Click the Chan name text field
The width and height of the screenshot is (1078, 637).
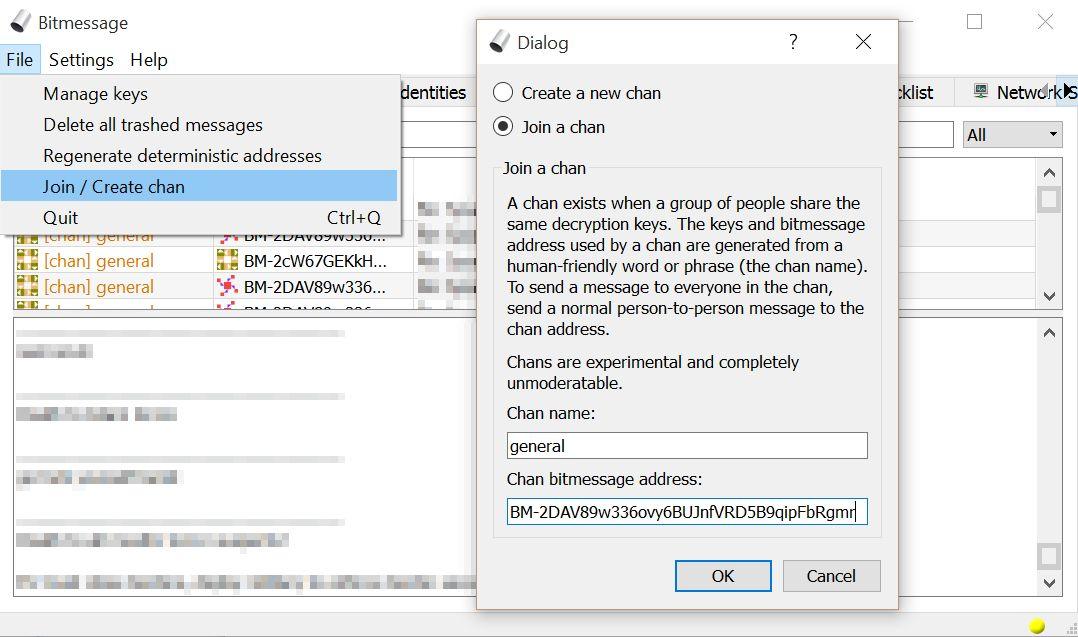coord(687,446)
